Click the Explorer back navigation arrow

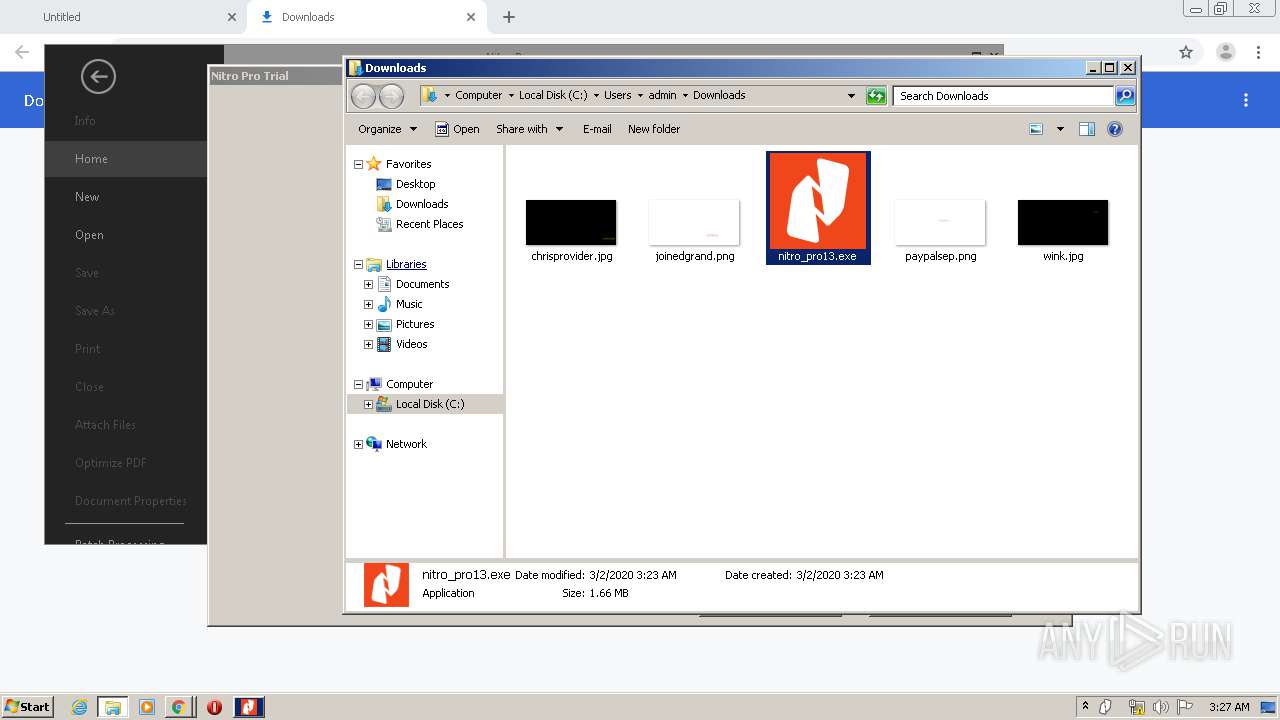(x=364, y=96)
